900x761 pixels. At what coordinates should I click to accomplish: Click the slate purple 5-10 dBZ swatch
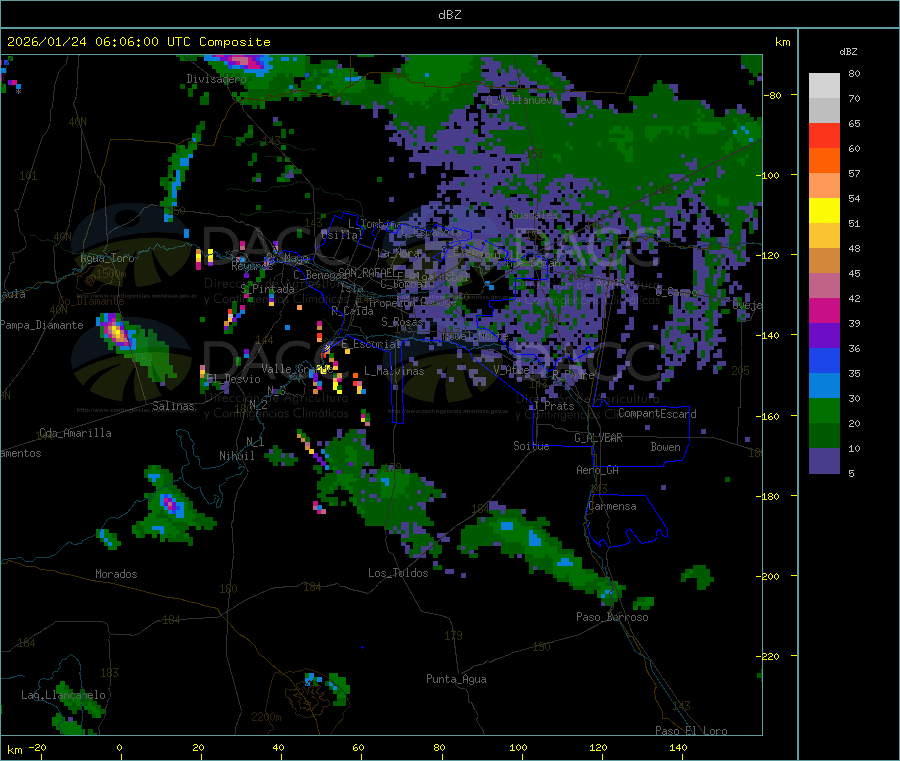[x=824, y=461]
